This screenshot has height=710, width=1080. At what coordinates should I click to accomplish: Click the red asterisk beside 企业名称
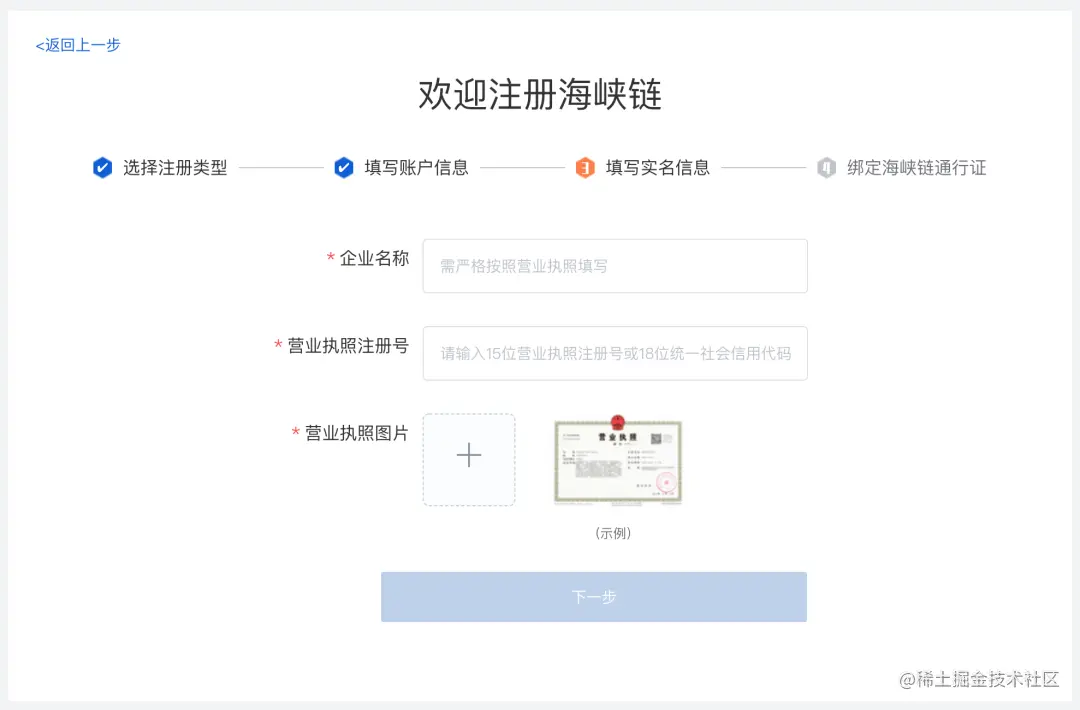point(331,258)
